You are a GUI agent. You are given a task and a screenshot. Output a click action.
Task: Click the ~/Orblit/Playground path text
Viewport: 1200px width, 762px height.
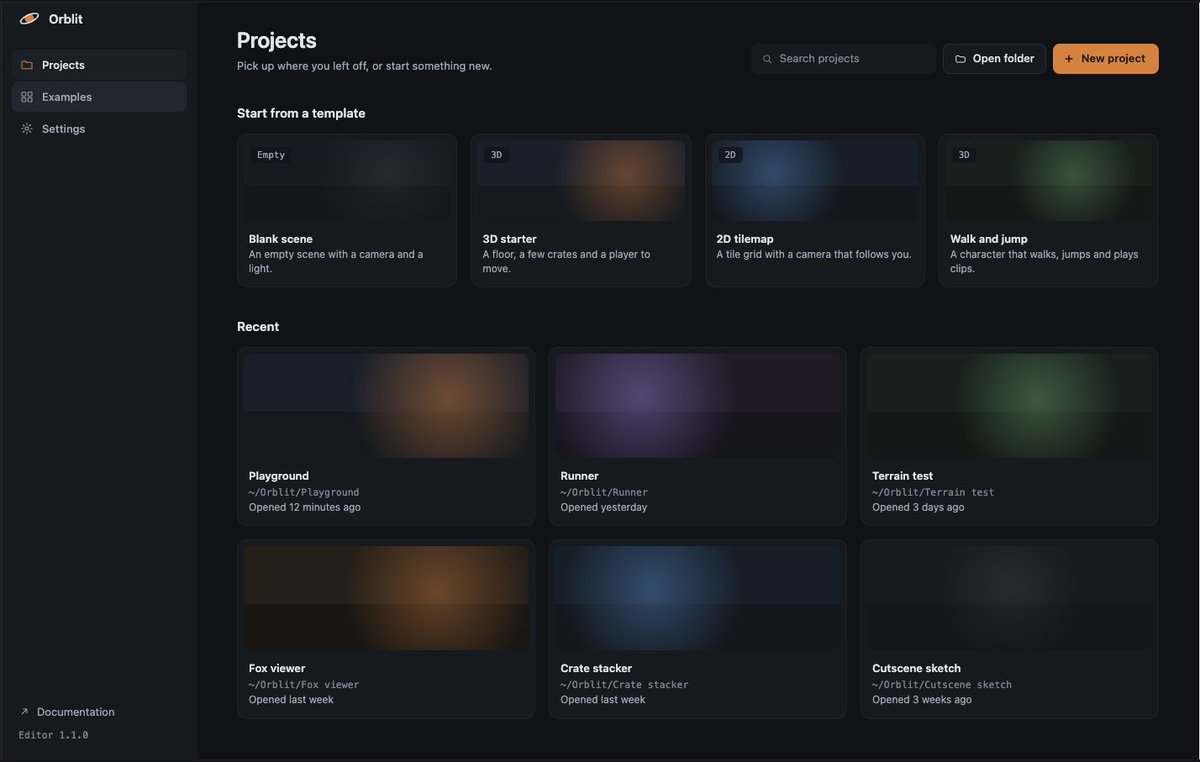pyautogui.click(x=304, y=492)
